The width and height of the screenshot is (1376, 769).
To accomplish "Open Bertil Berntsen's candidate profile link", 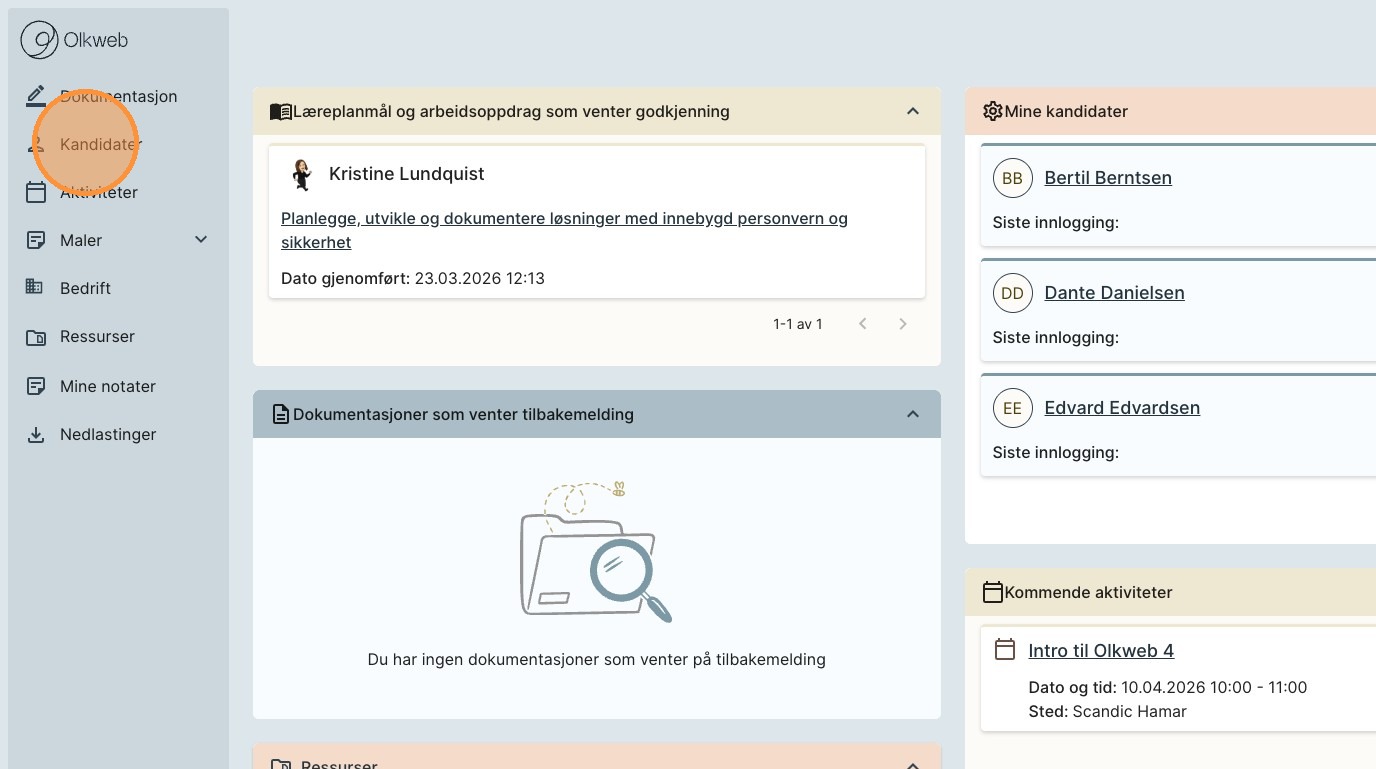I will click(x=1107, y=178).
